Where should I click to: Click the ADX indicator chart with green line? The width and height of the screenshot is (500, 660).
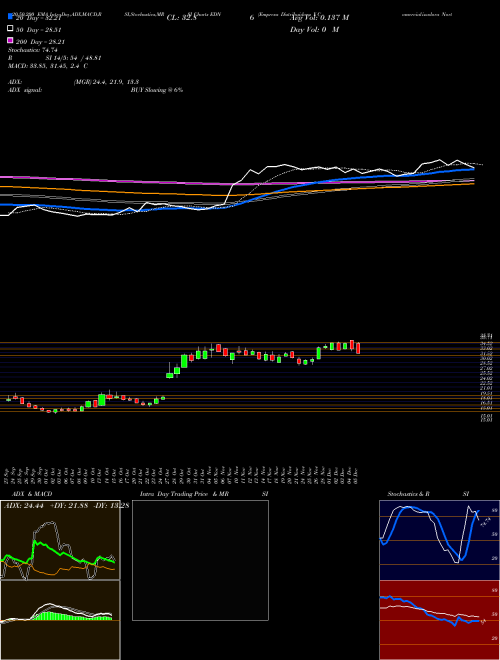pos(60,540)
